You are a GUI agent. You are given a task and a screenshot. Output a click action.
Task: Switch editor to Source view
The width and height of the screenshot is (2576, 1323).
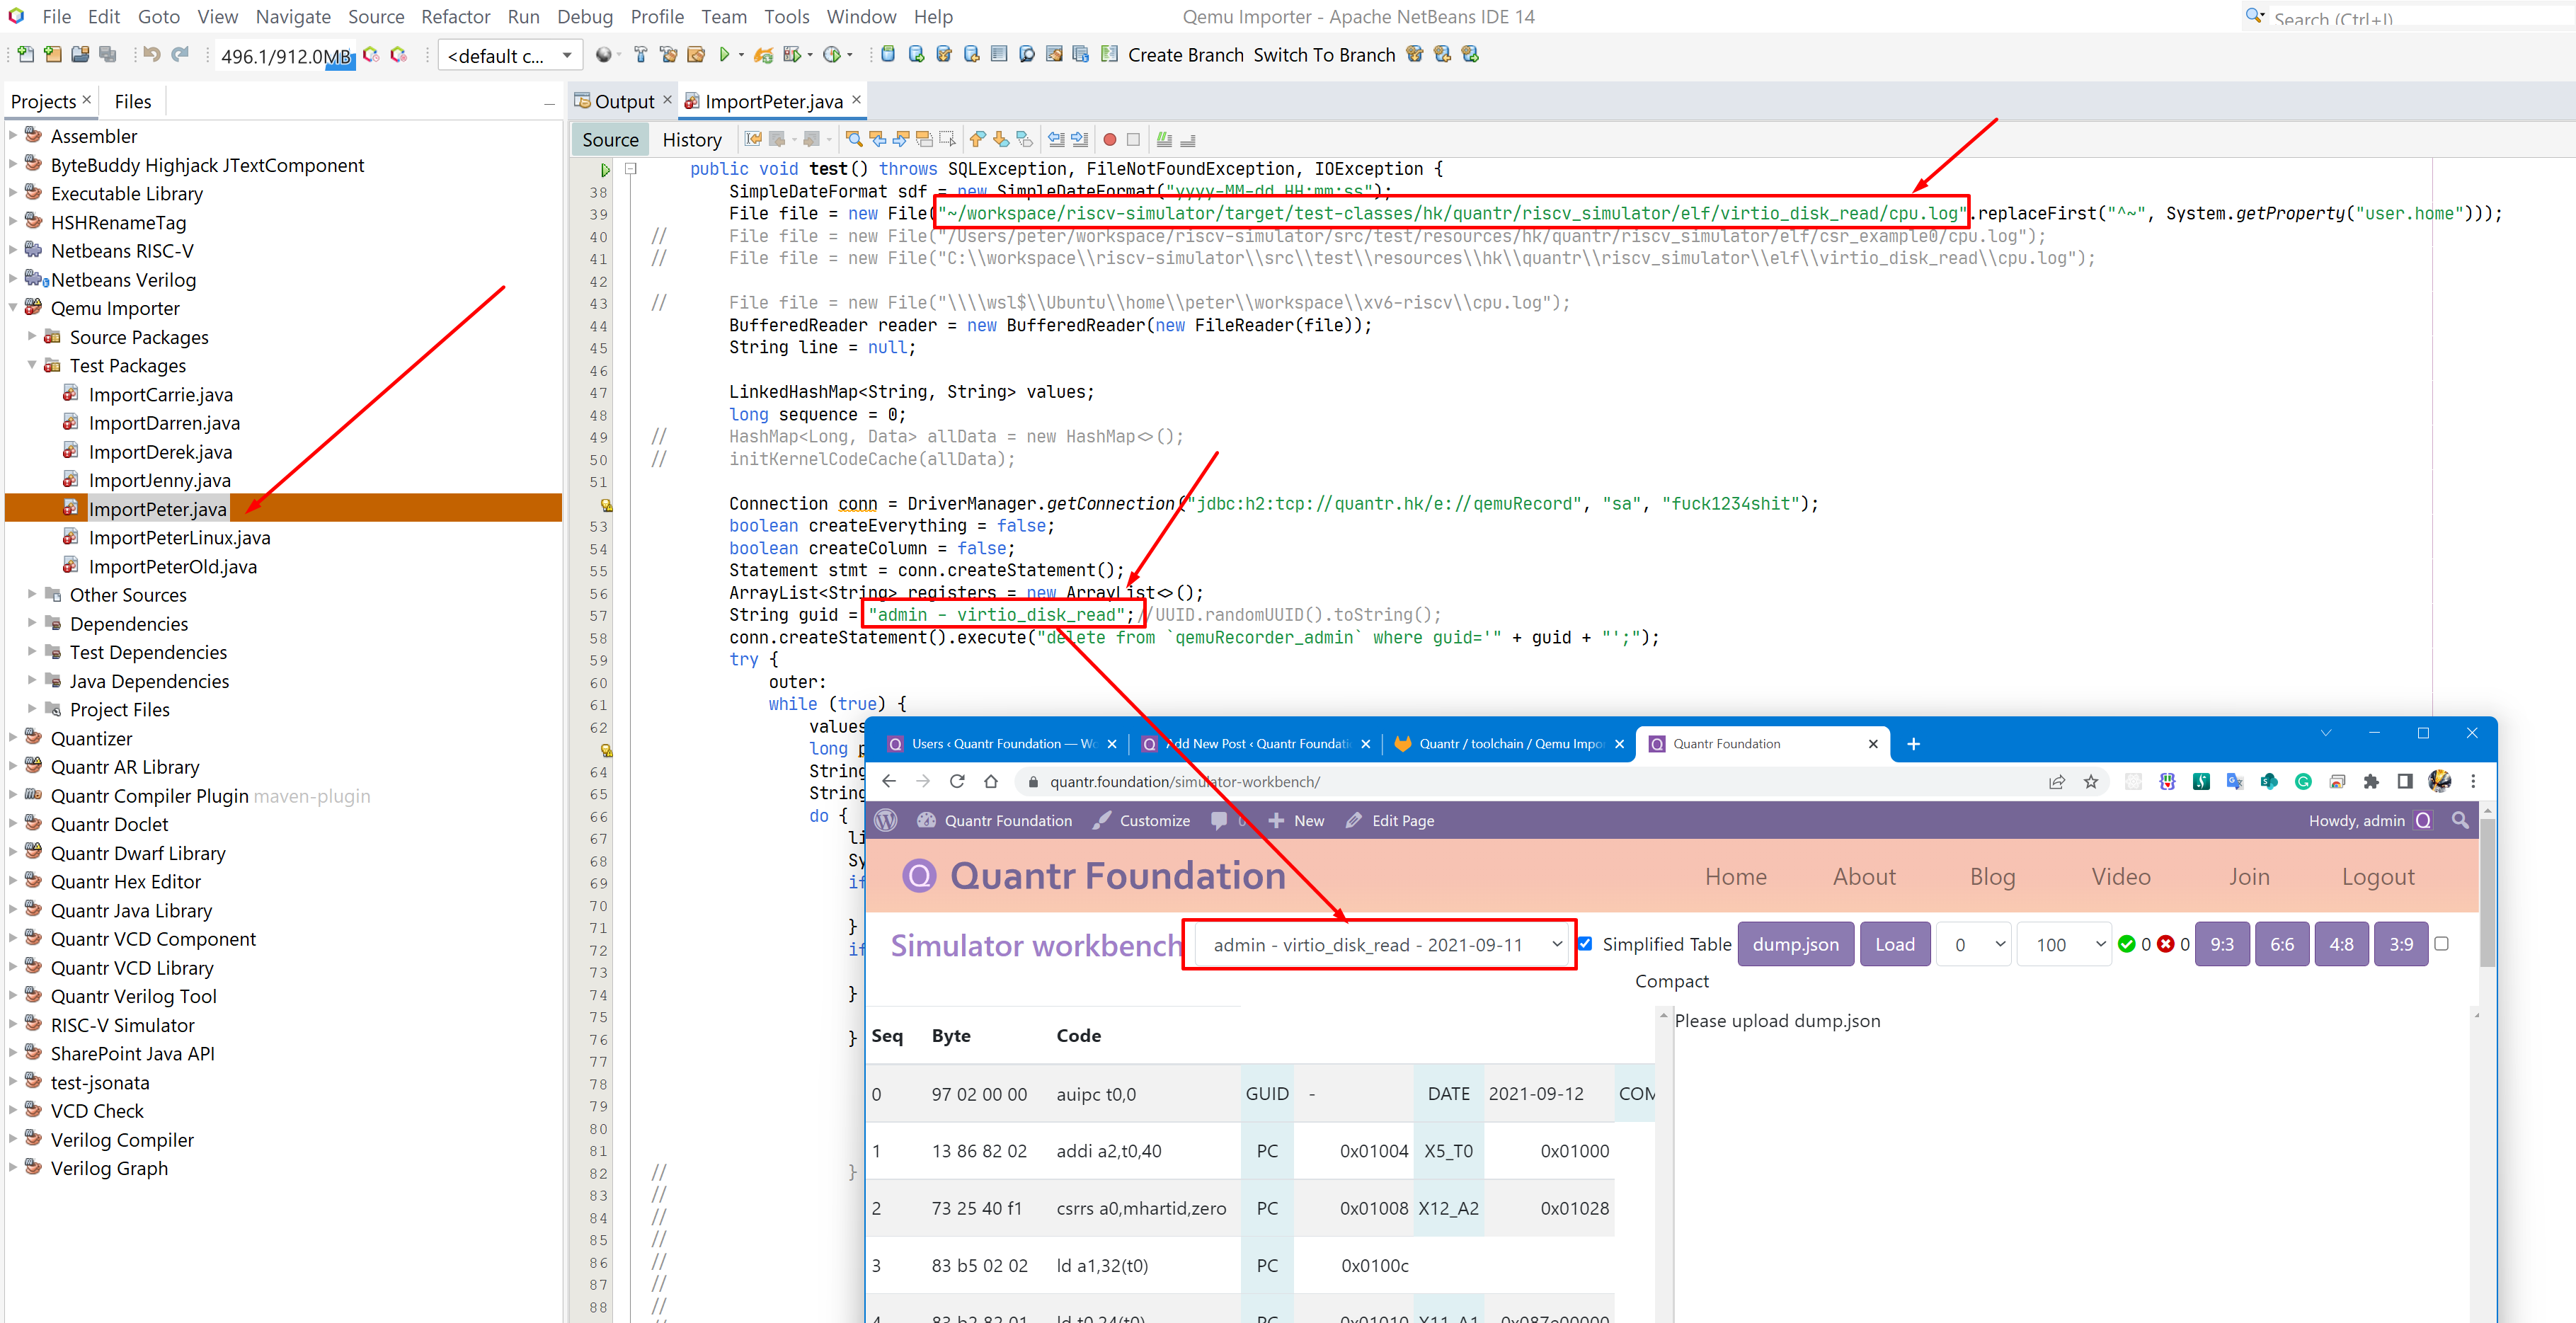pyautogui.click(x=610, y=140)
